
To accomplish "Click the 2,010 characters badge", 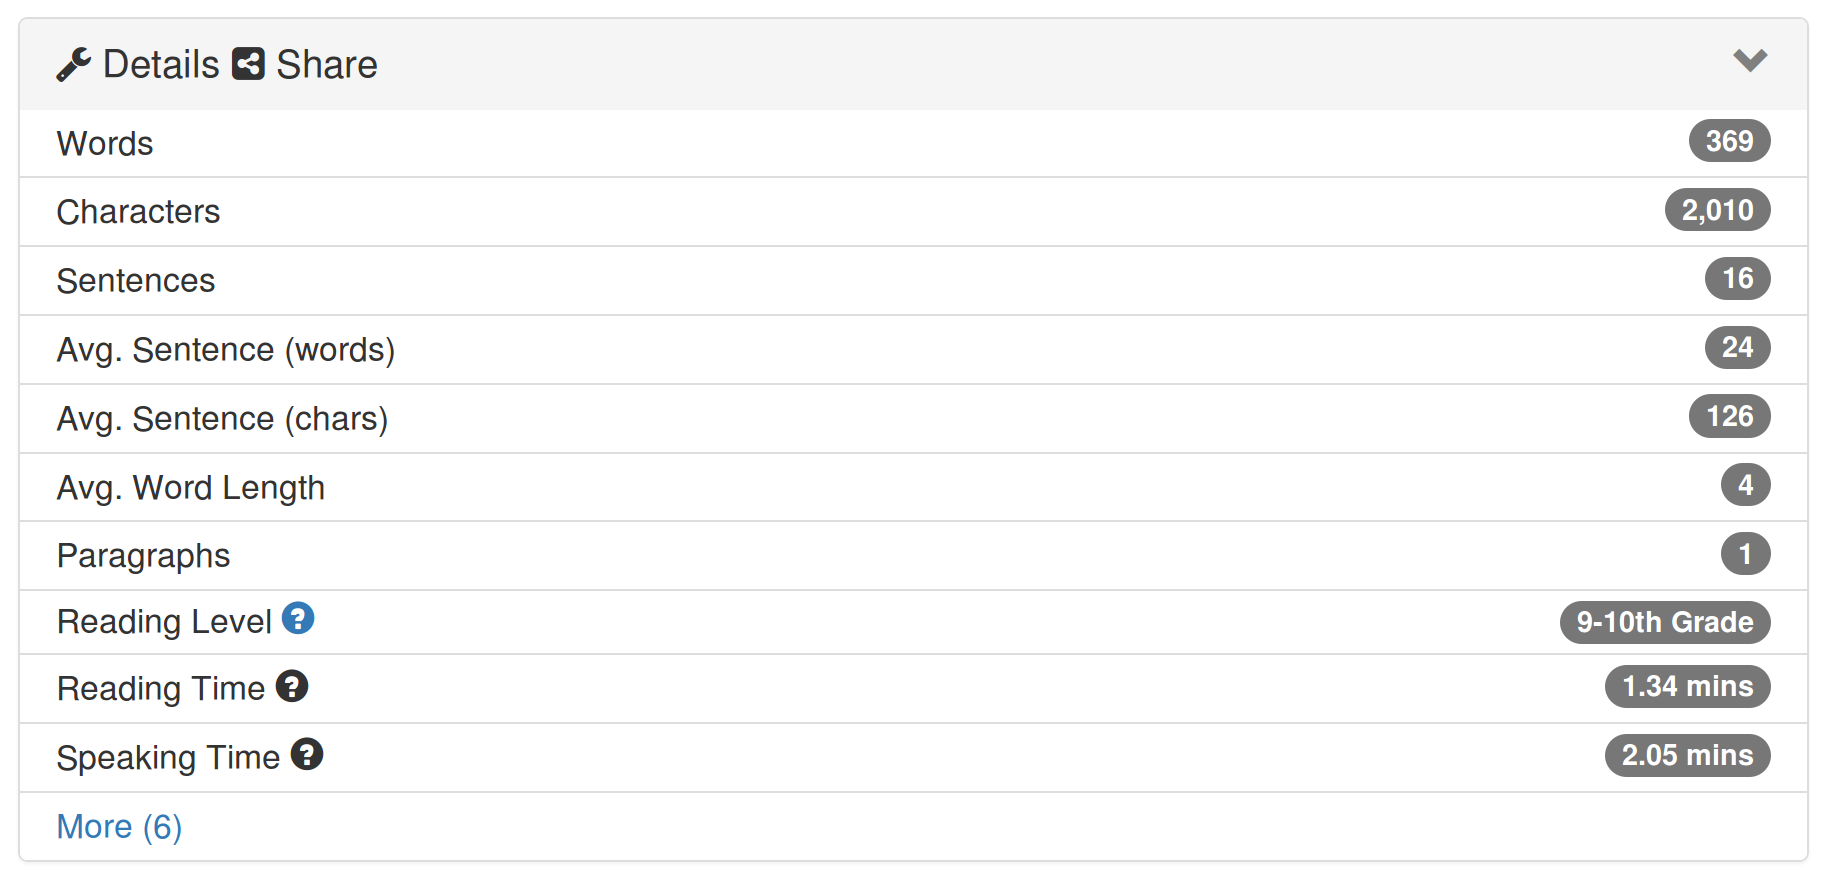I will point(1717,210).
